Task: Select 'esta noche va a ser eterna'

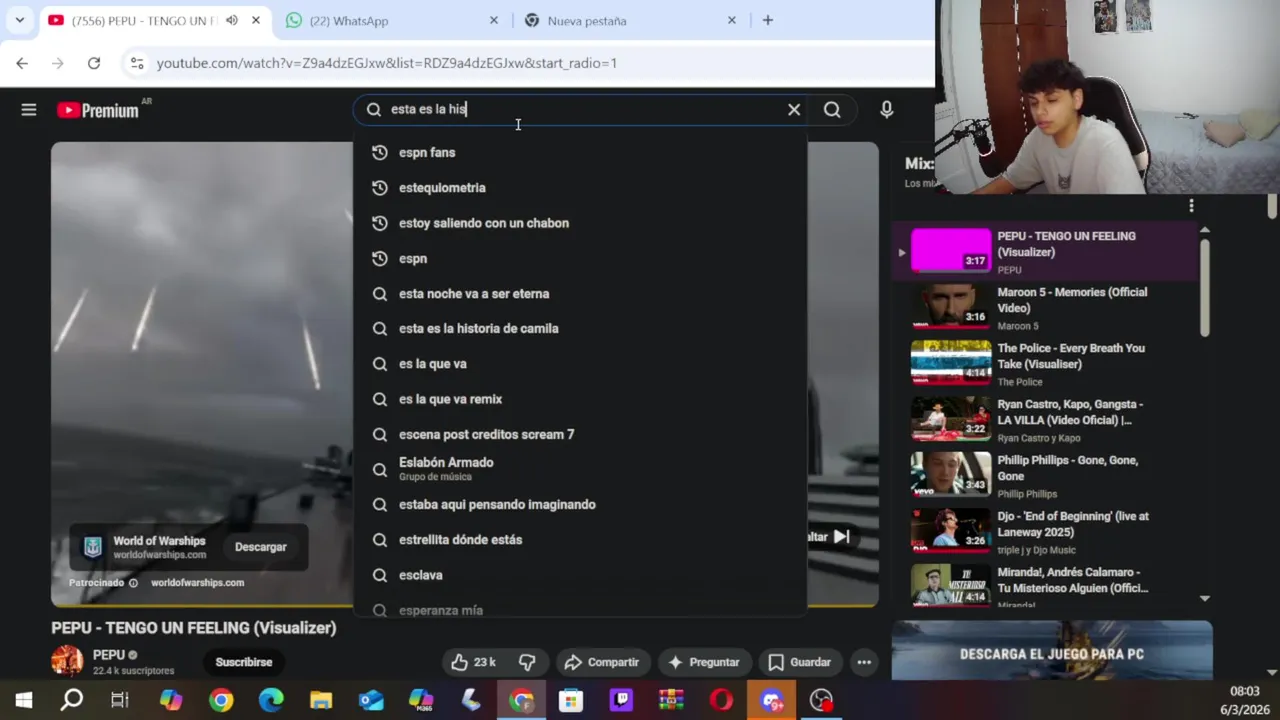Action: (580, 294)
